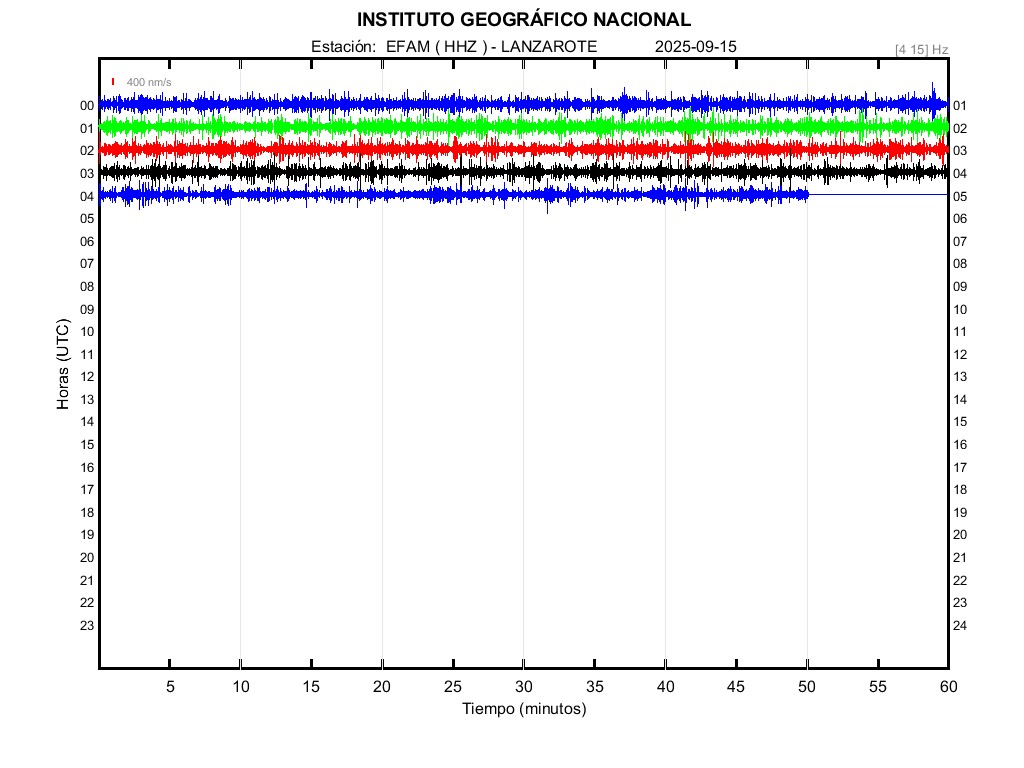Click the INSTITUTO GEOGRÁFICO NACIONAL title
This screenshot has height=768, width=1024.
point(524,20)
